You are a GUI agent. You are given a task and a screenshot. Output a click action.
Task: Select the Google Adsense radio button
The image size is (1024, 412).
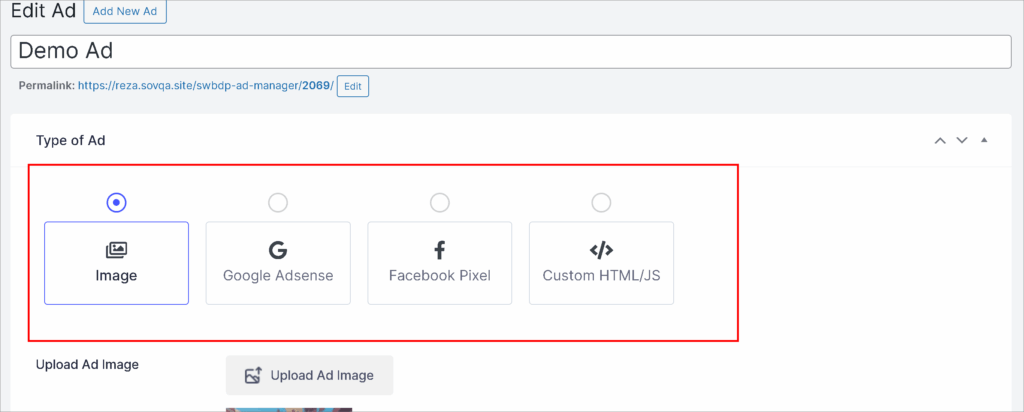(278, 203)
